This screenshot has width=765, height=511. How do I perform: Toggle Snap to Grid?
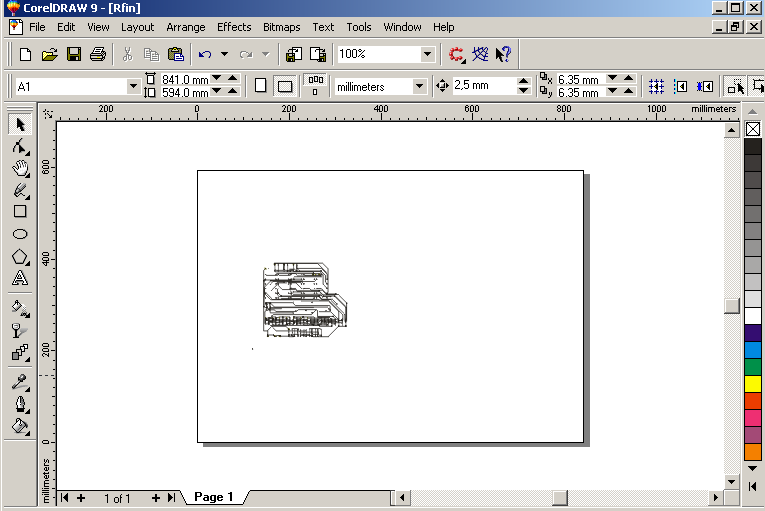[x=657, y=86]
